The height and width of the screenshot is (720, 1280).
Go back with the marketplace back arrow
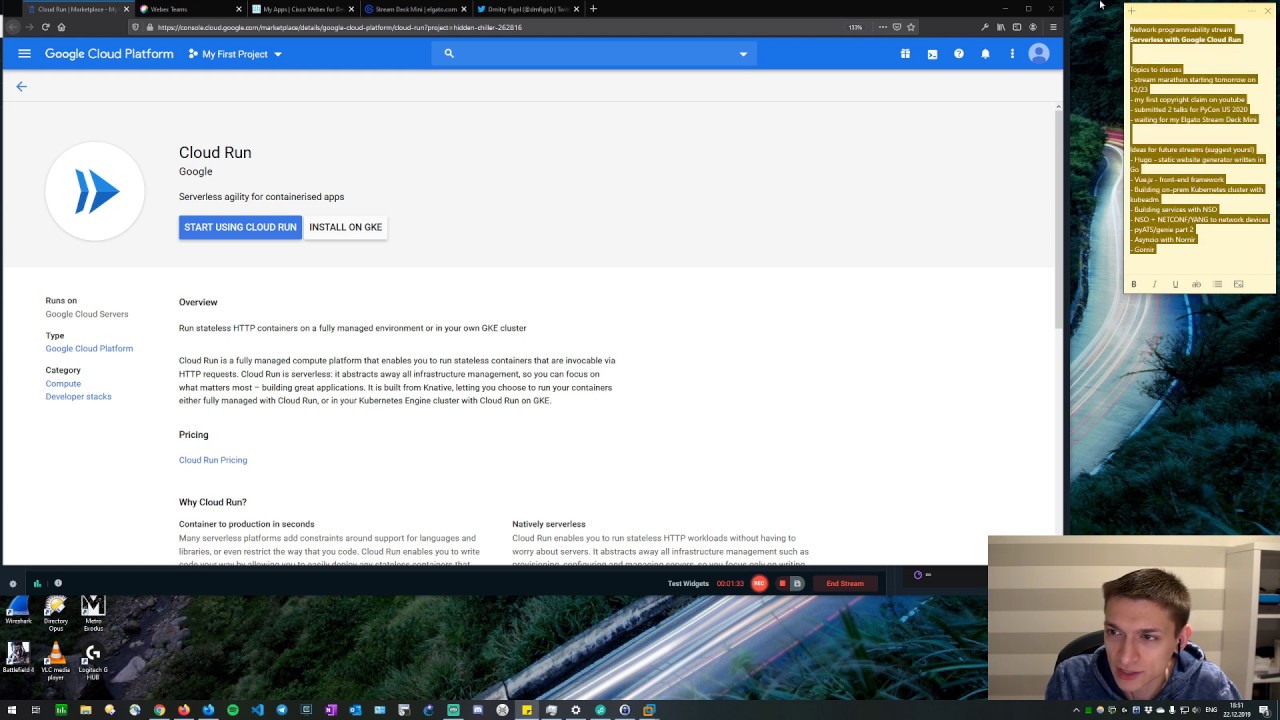[21, 87]
